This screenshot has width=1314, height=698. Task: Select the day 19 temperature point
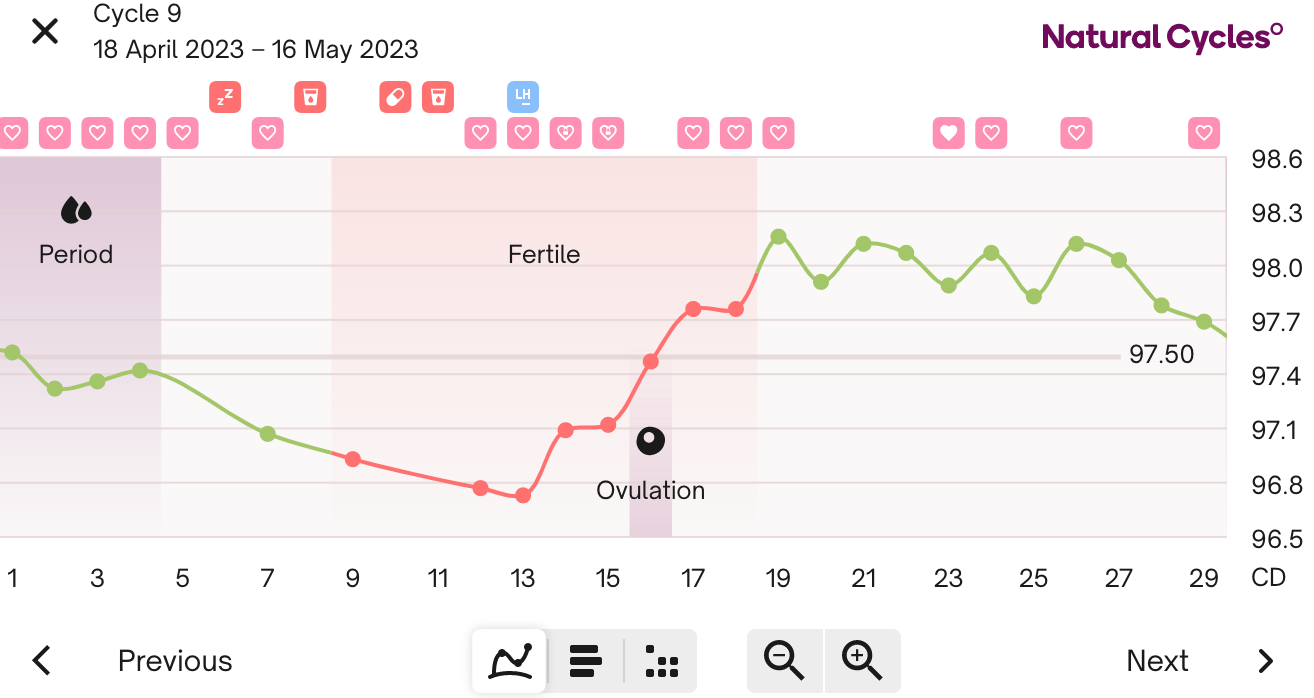click(778, 237)
